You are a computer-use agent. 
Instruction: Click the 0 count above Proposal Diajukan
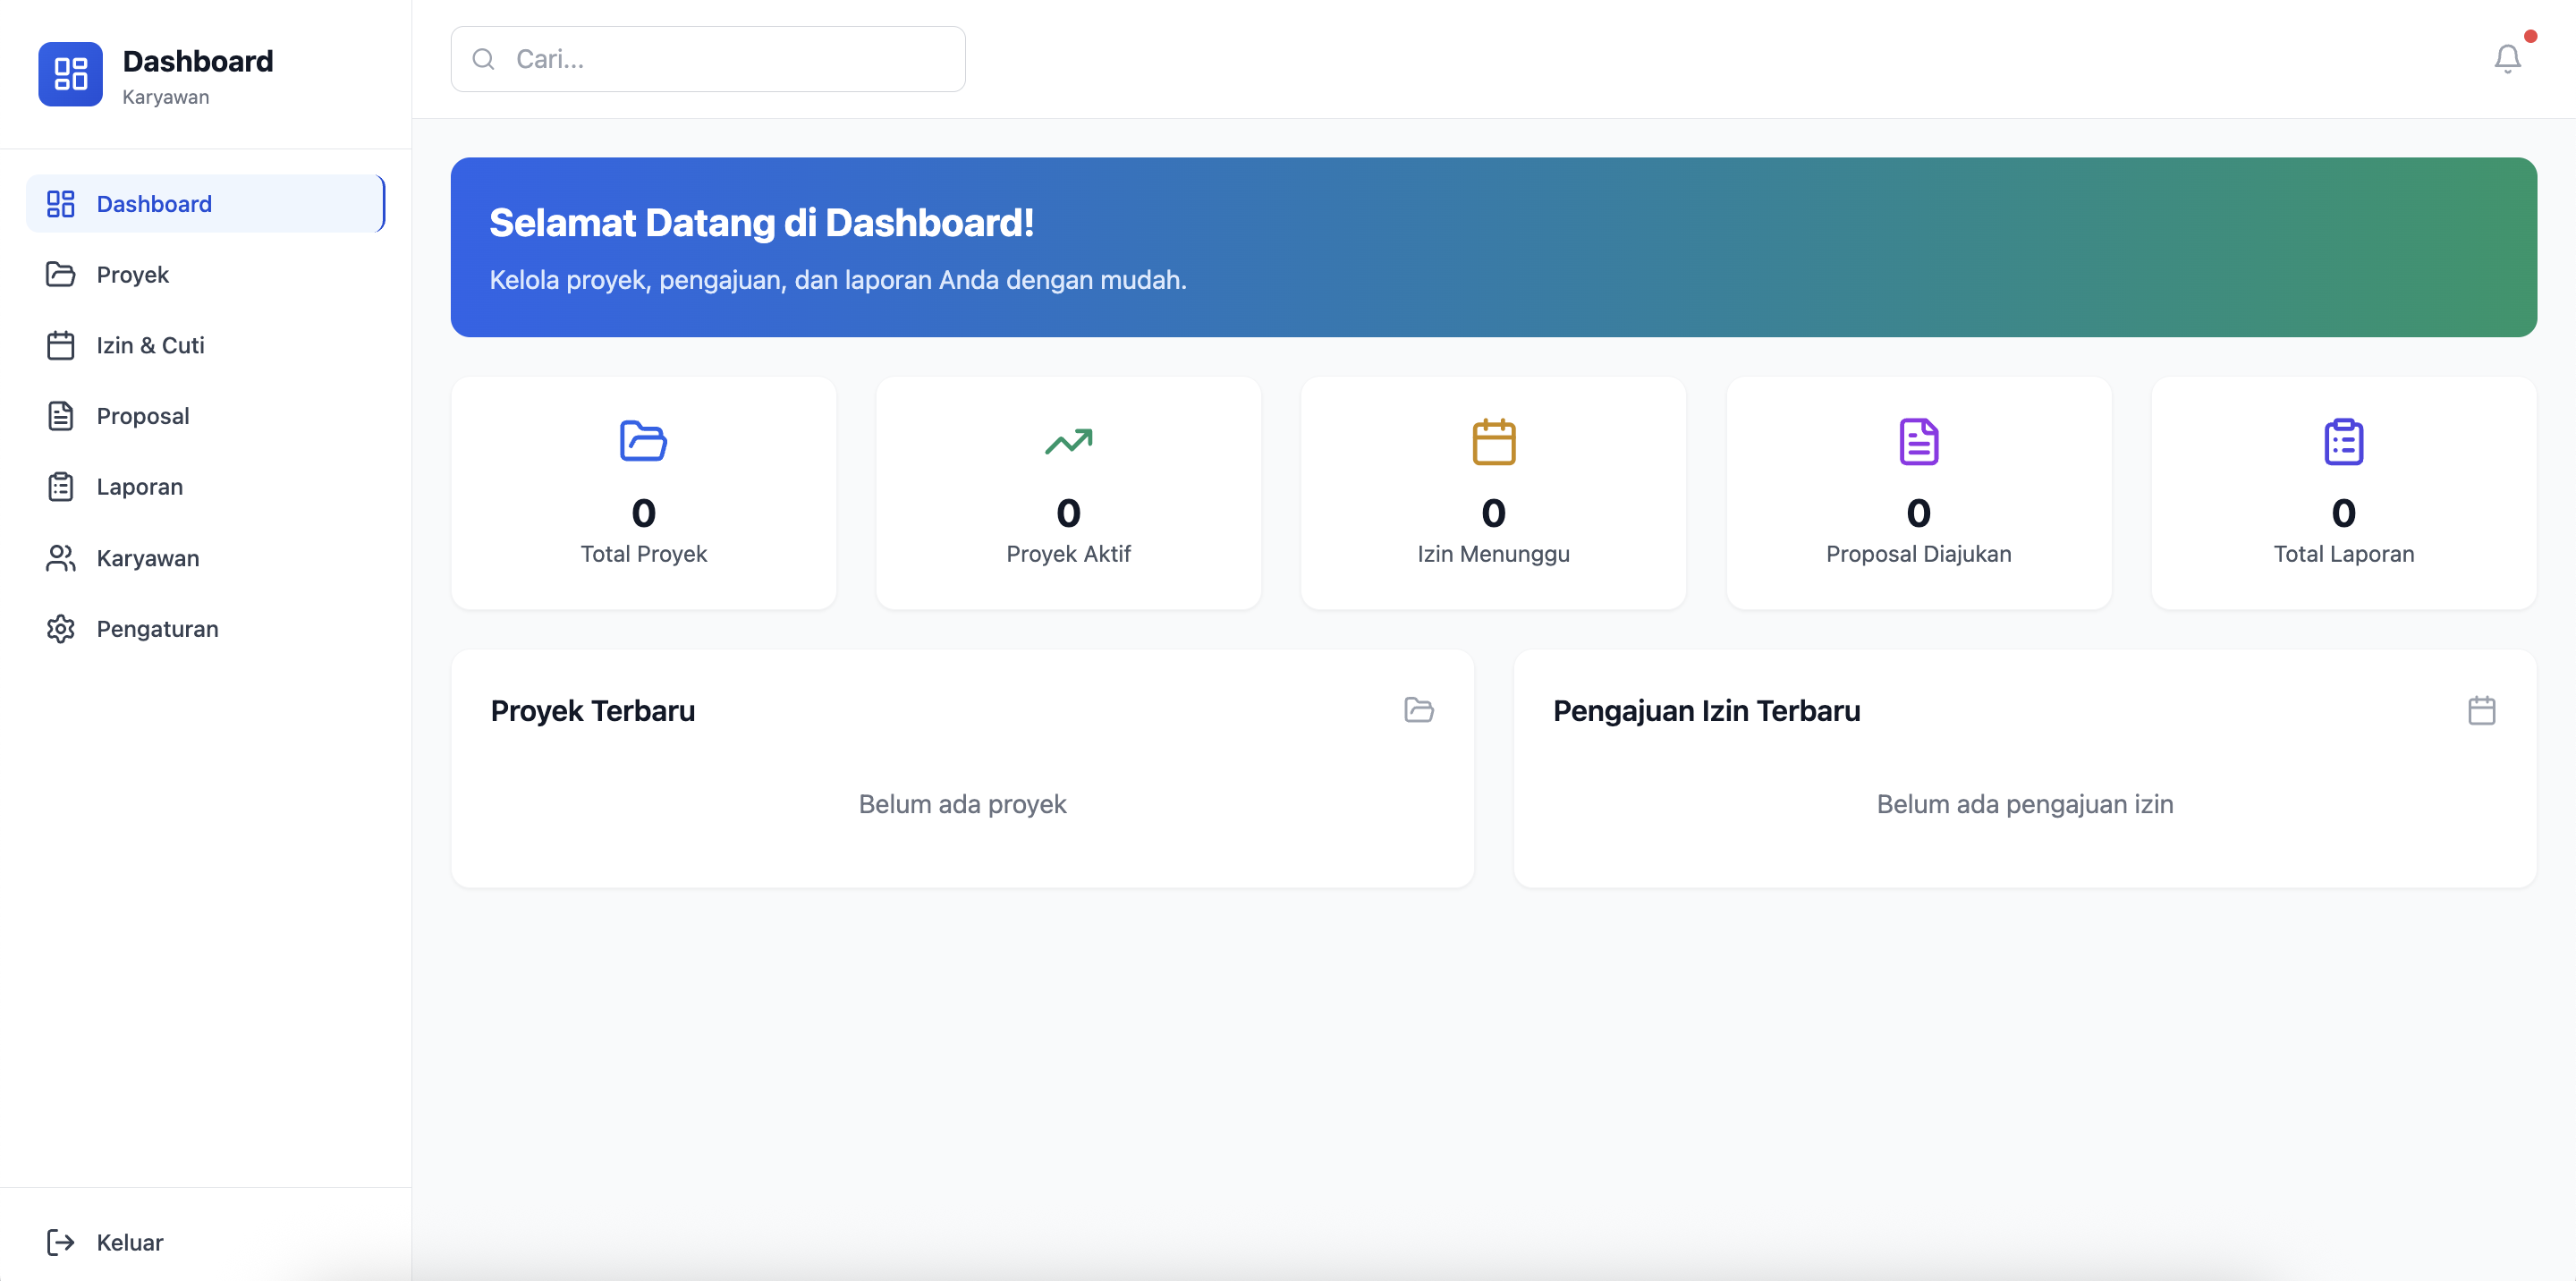[1919, 513]
